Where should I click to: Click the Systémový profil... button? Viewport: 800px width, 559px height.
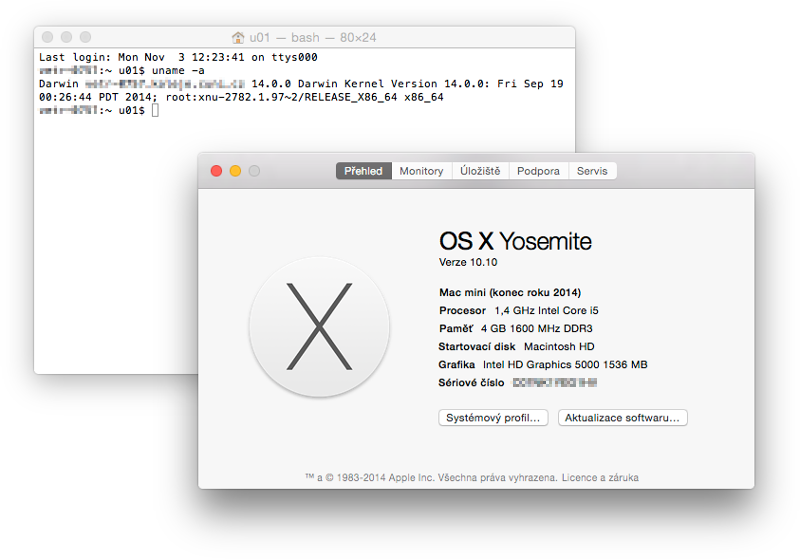(x=493, y=418)
